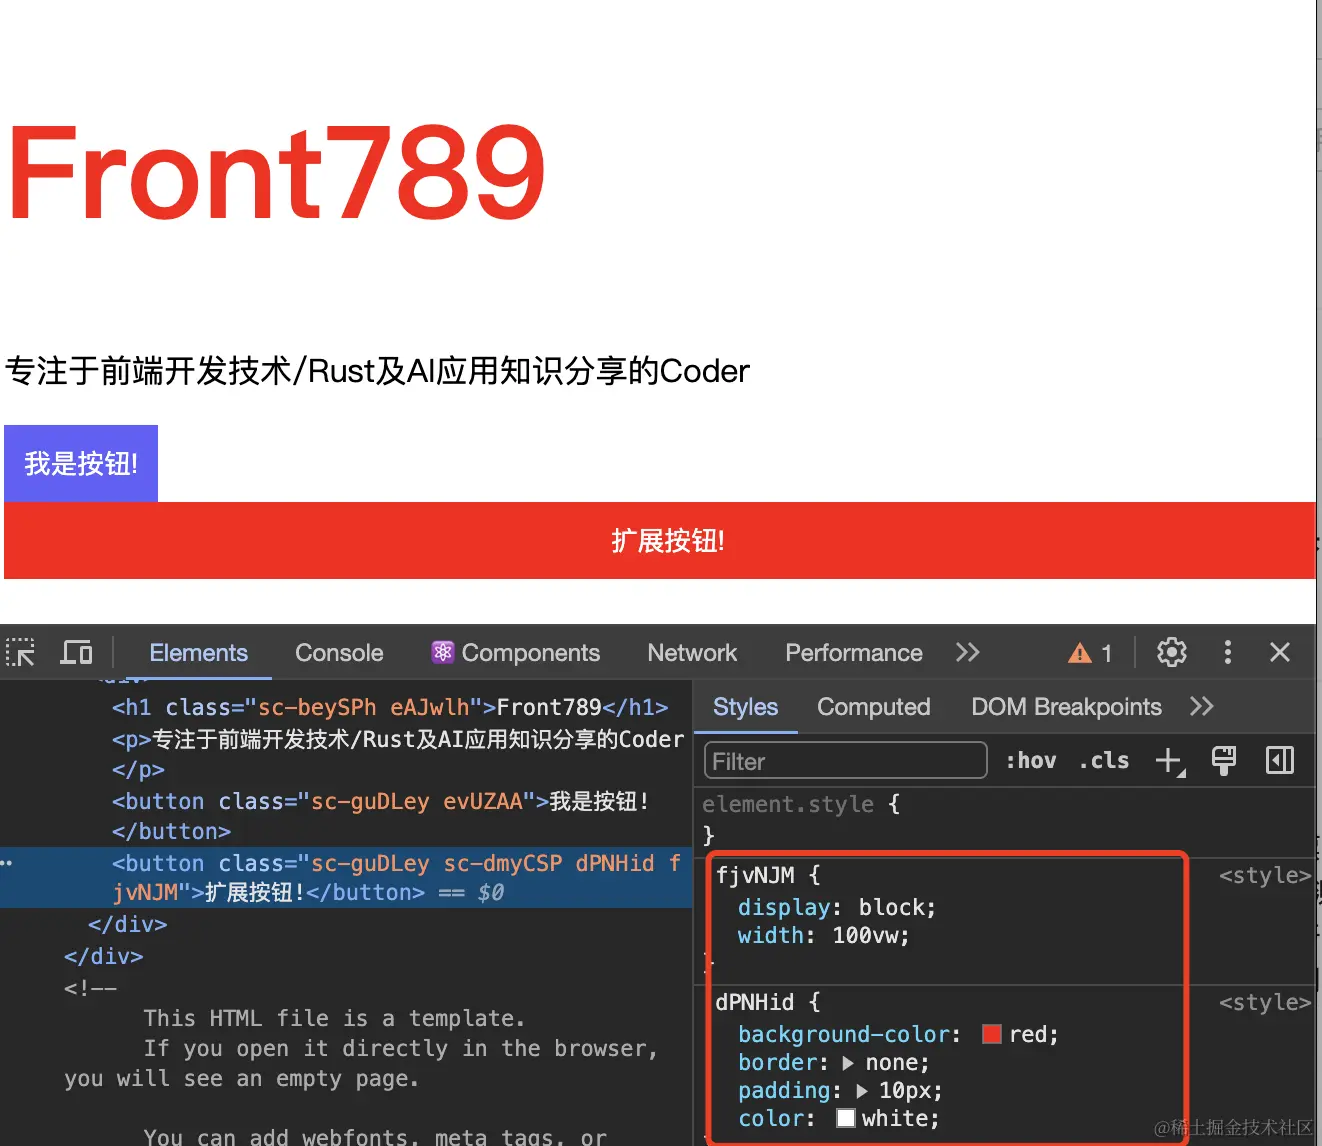Show more Styles sidebar tabs
1322x1146 pixels.
pos(1202,707)
